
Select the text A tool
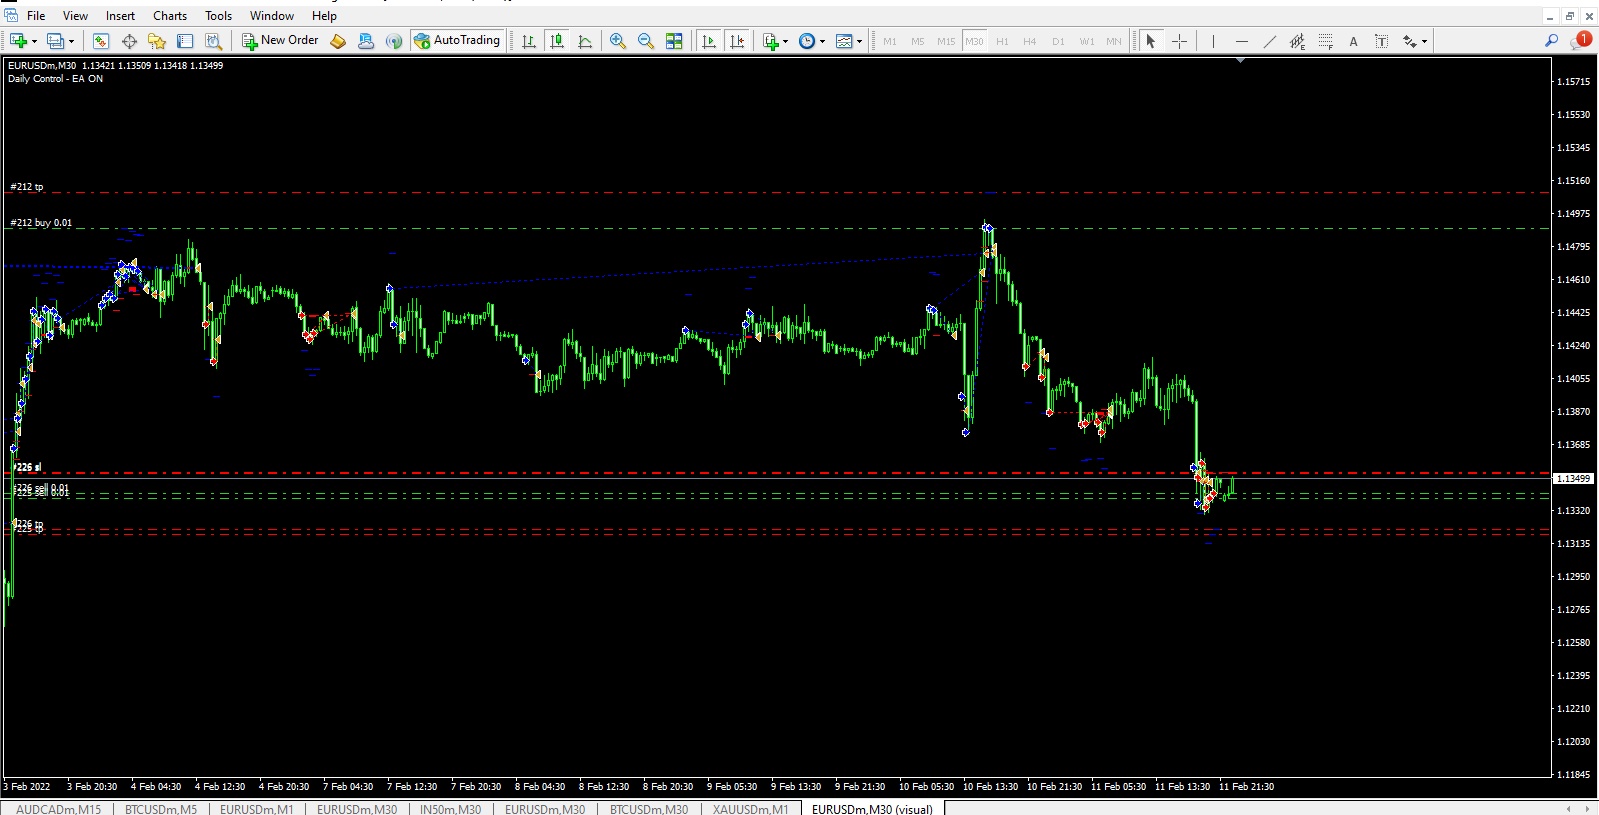[1353, 41]
